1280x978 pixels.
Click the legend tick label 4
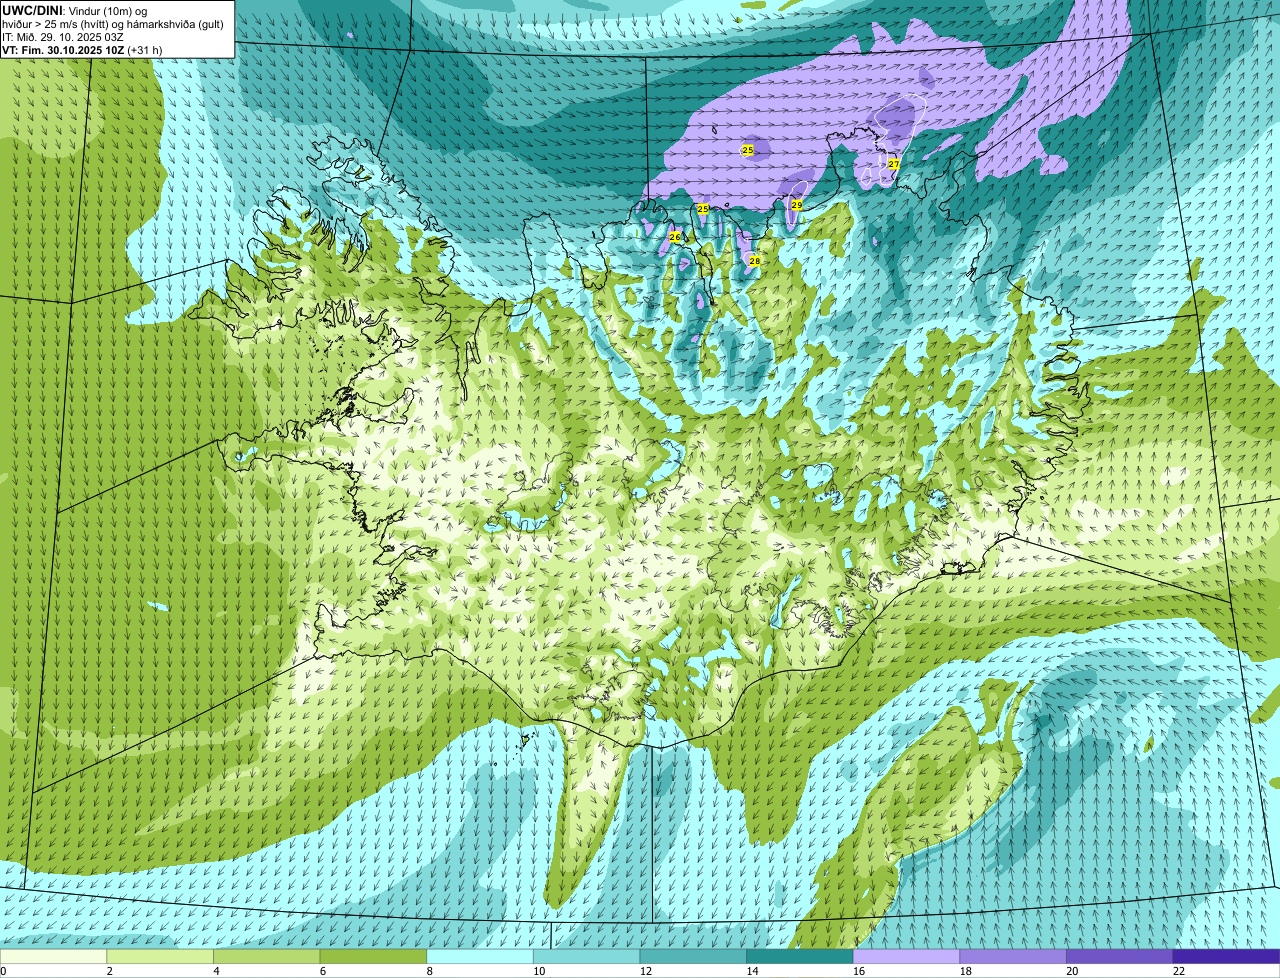[216, 971]
